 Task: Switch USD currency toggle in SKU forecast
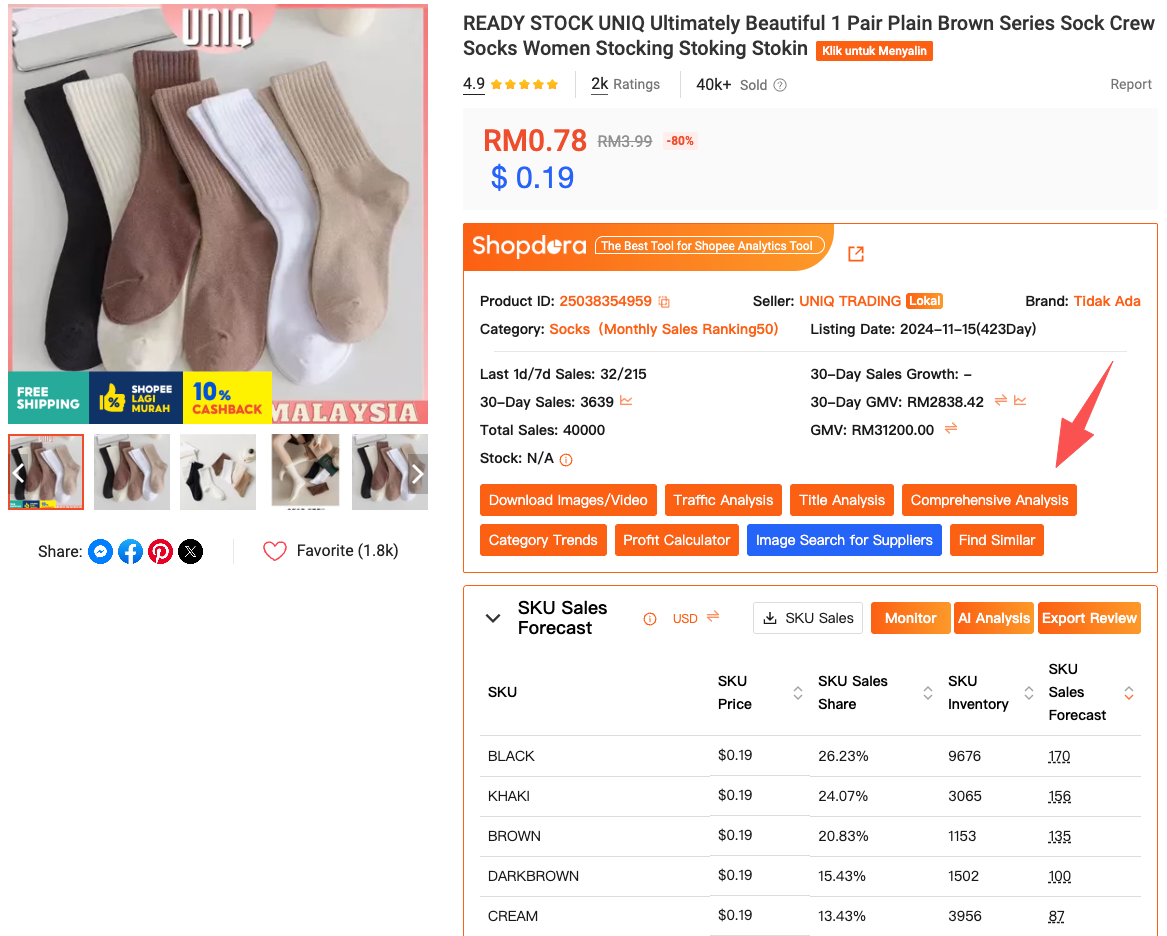click(x=713, y=617)
